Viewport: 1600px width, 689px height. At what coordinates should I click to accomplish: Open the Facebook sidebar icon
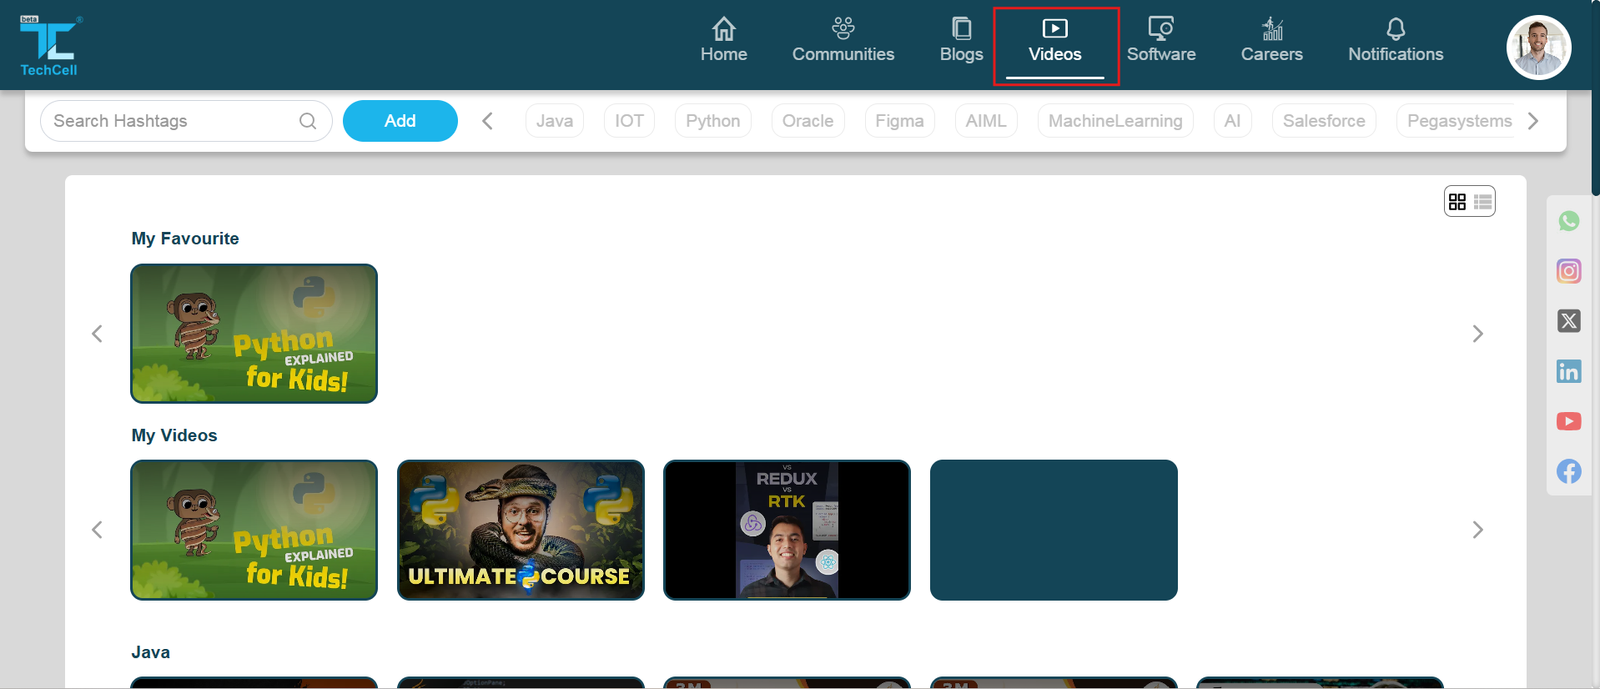1568,471
